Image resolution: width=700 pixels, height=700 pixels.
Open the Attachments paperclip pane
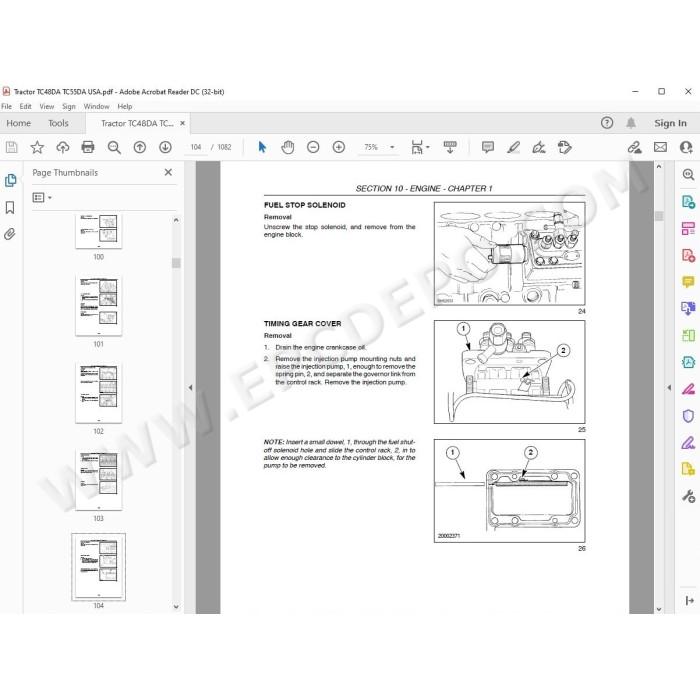click(10, 234)
